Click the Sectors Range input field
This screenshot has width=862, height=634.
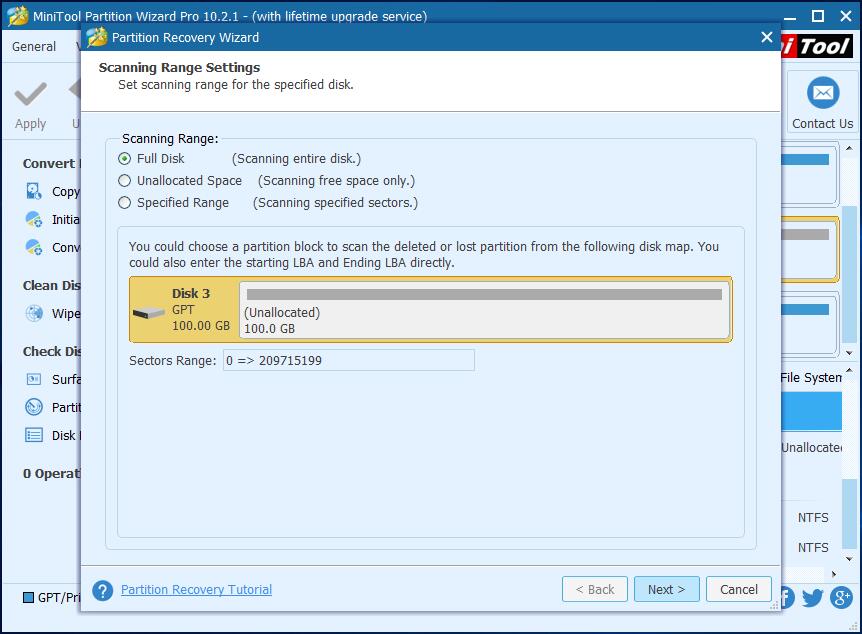click(x=349, y=360)
